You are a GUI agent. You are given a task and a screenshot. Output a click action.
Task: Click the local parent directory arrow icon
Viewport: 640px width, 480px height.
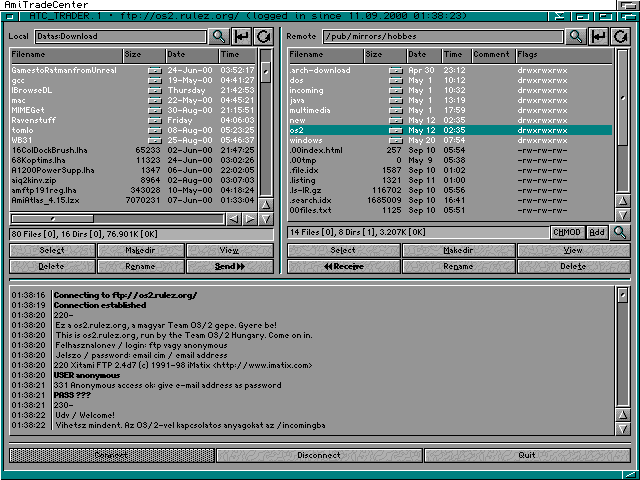click(x=242, y=36)
